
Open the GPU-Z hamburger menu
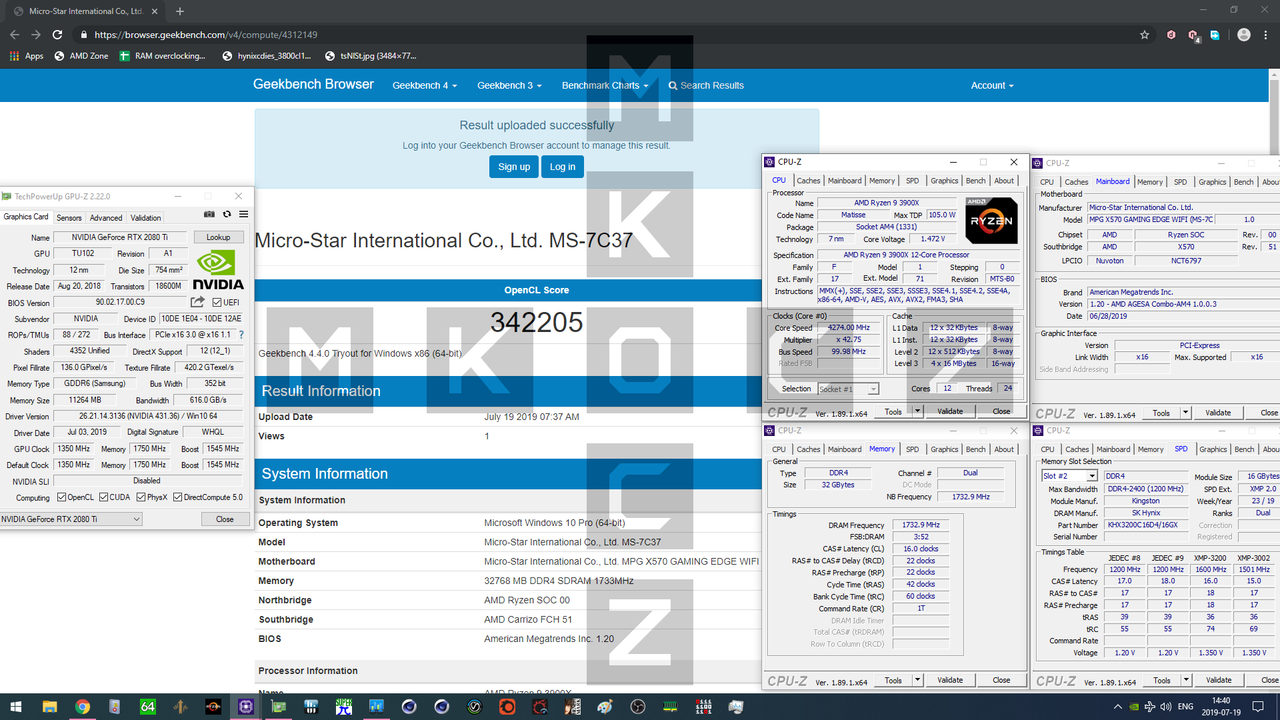pos(243,214)
